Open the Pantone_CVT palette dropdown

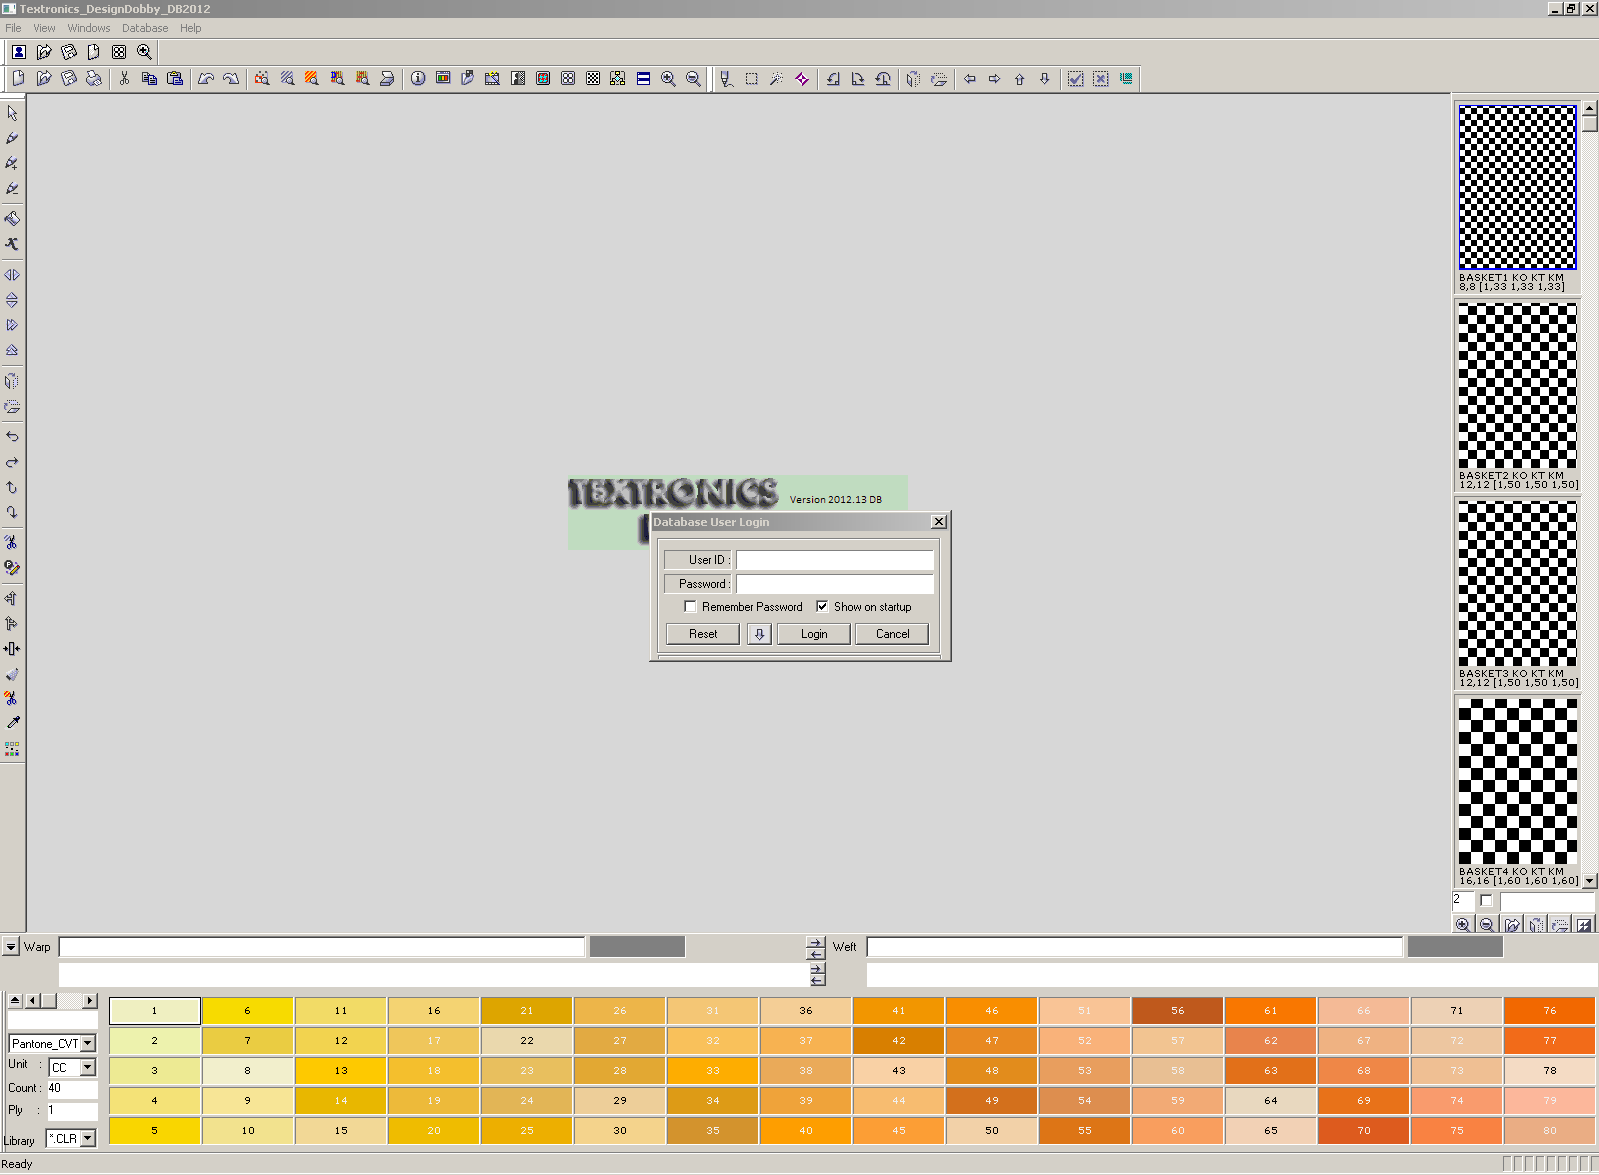tap(88, 1043)
